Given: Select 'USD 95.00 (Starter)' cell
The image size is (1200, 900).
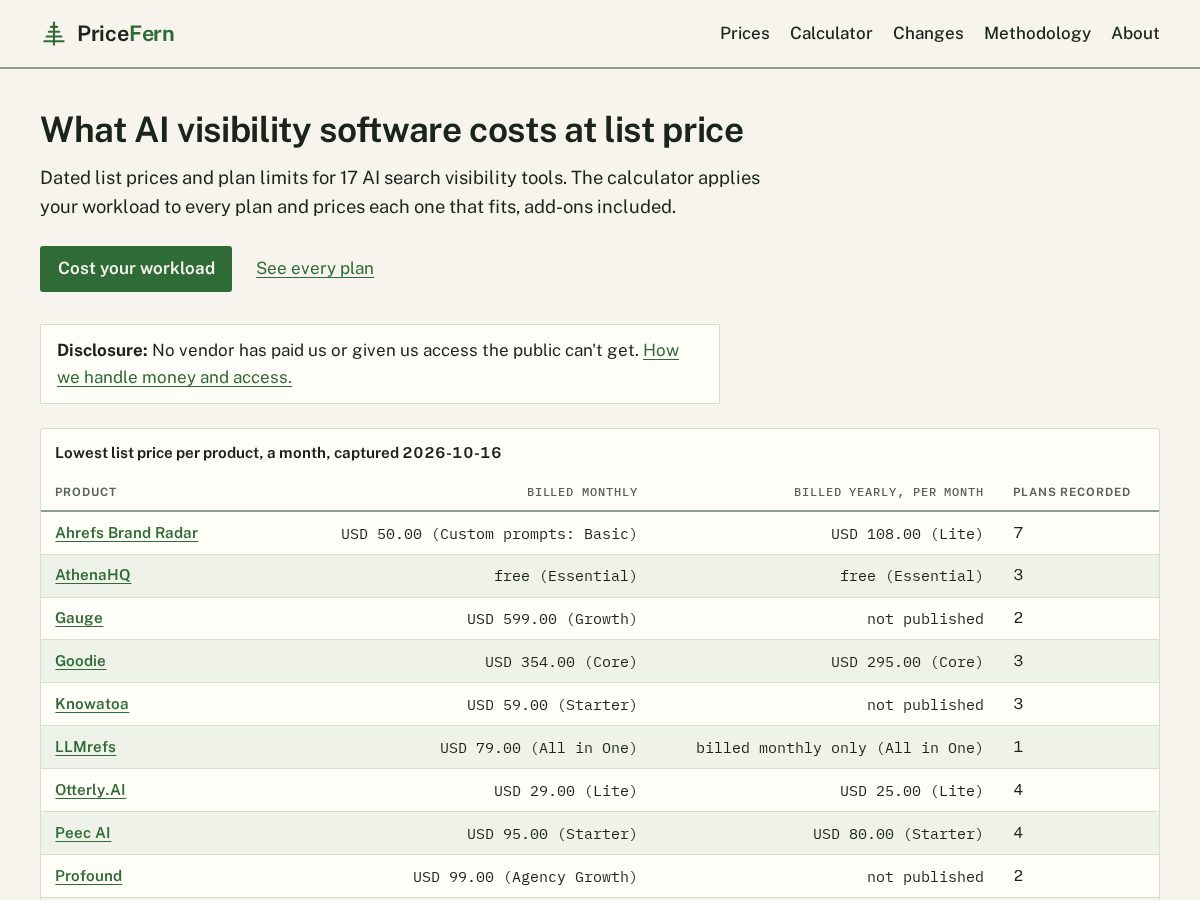Looking at the screenshot, I should 552,834.
